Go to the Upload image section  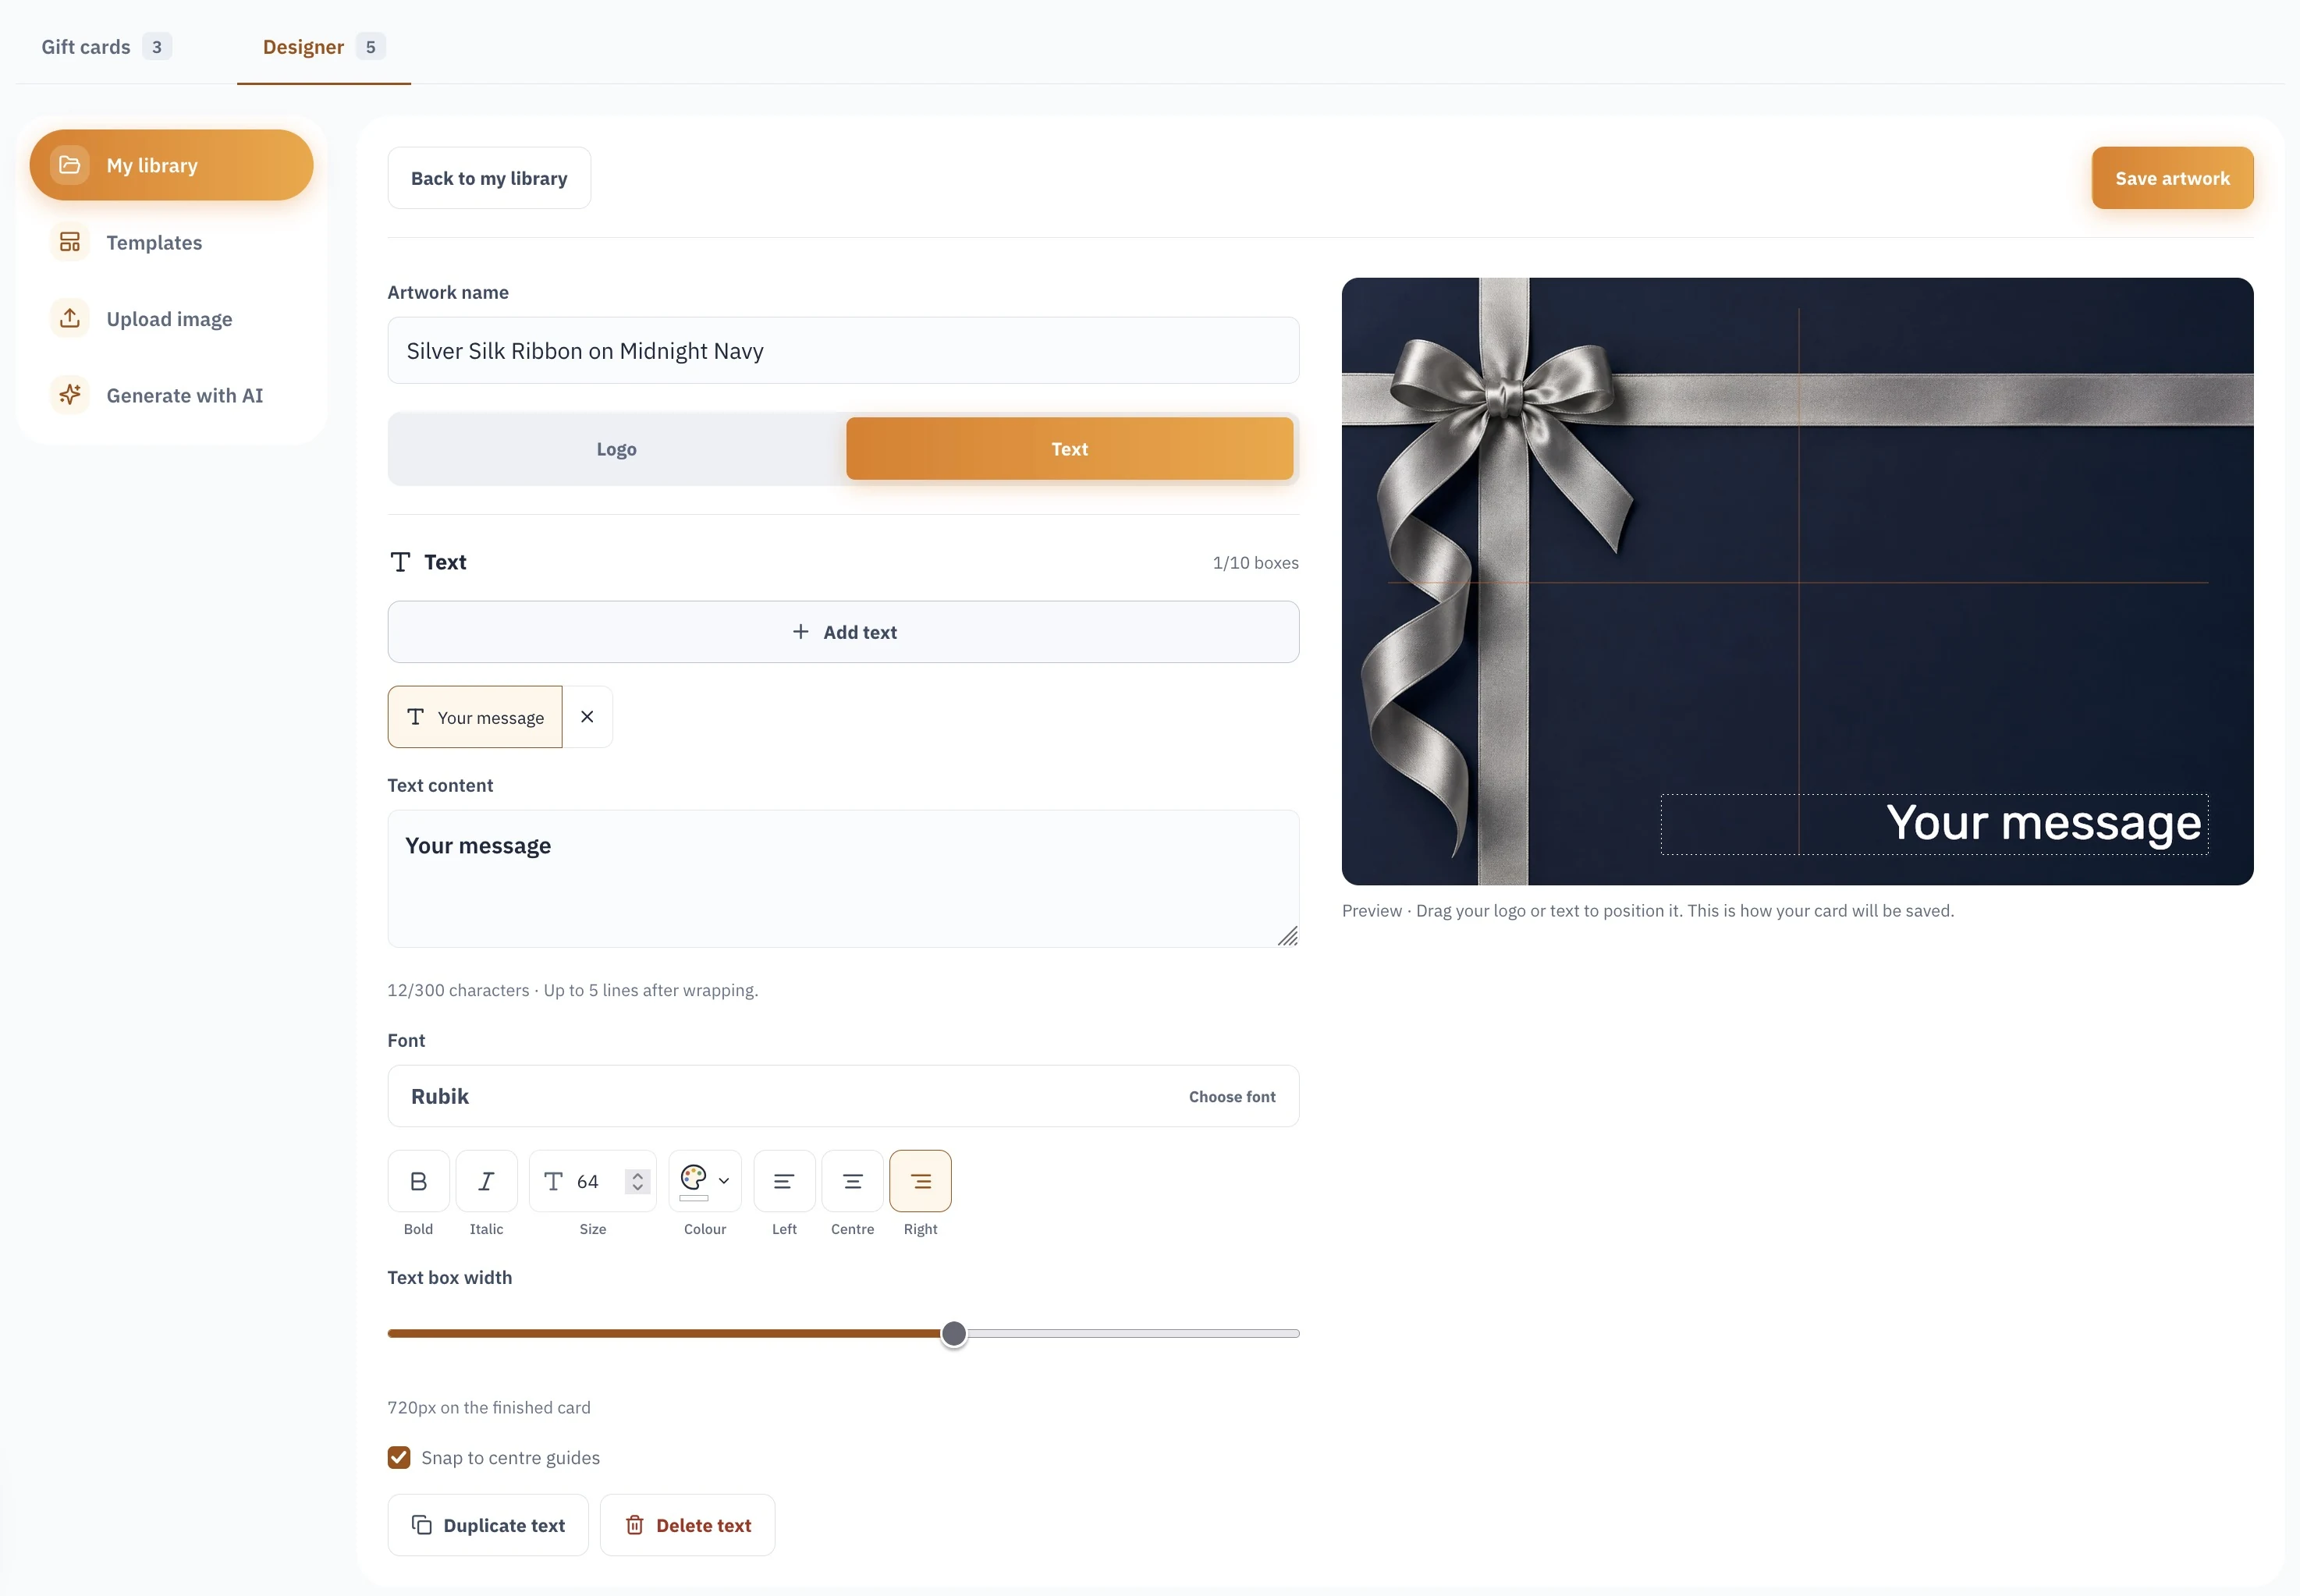171,319
